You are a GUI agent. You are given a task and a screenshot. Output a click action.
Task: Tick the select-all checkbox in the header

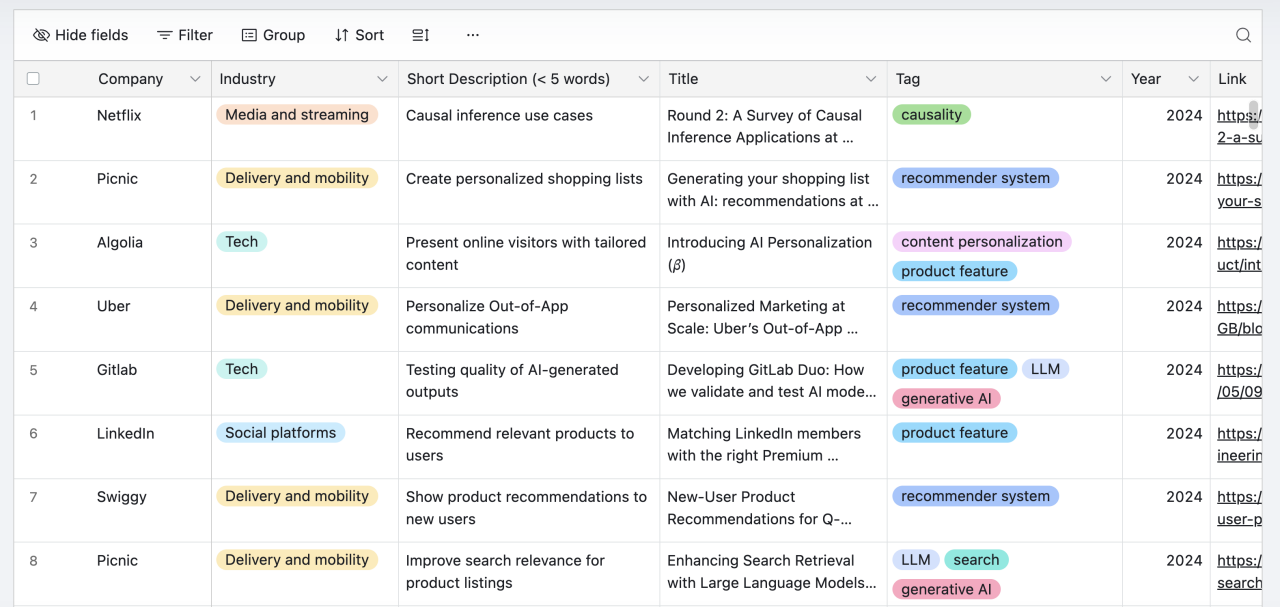click(x=33, y=79)
